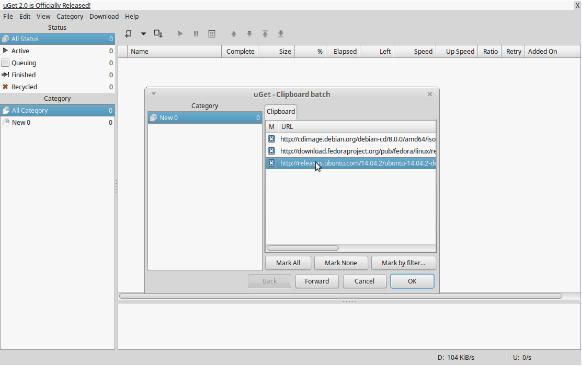The width and height of the screenshot is (582, 366).
Task: Open the dropdown arrow beside New Download
Action: [143, 34]
